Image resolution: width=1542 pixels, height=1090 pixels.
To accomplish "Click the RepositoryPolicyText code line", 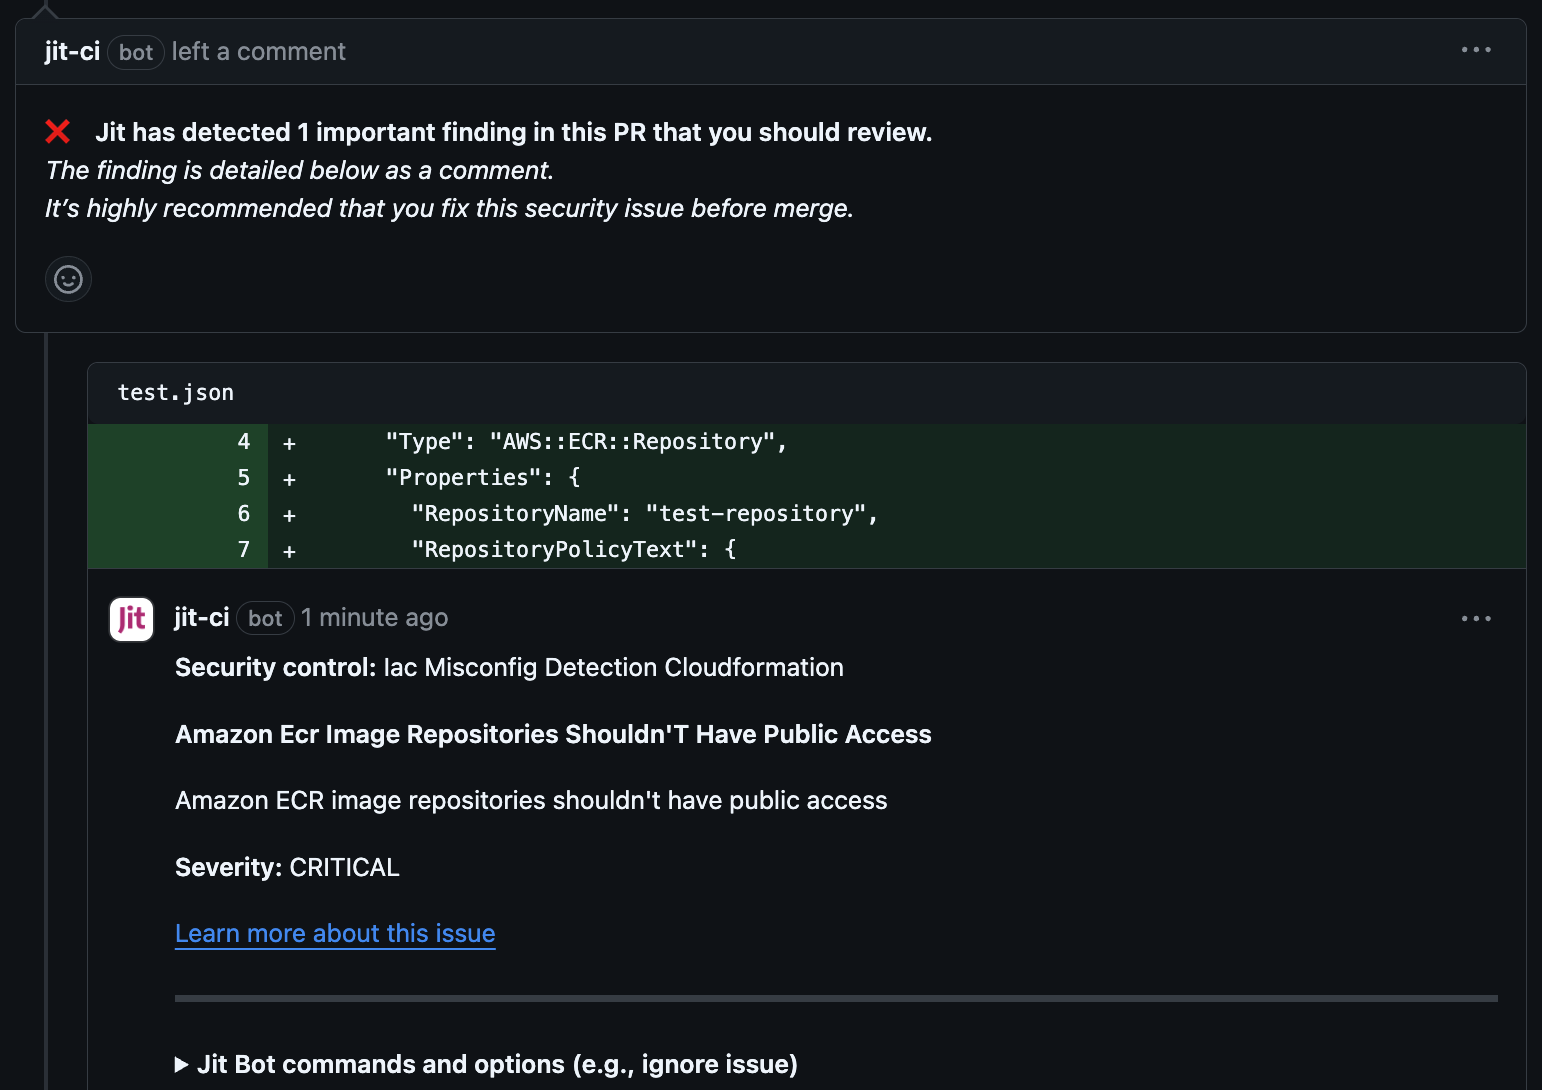I will pos(574,550).
